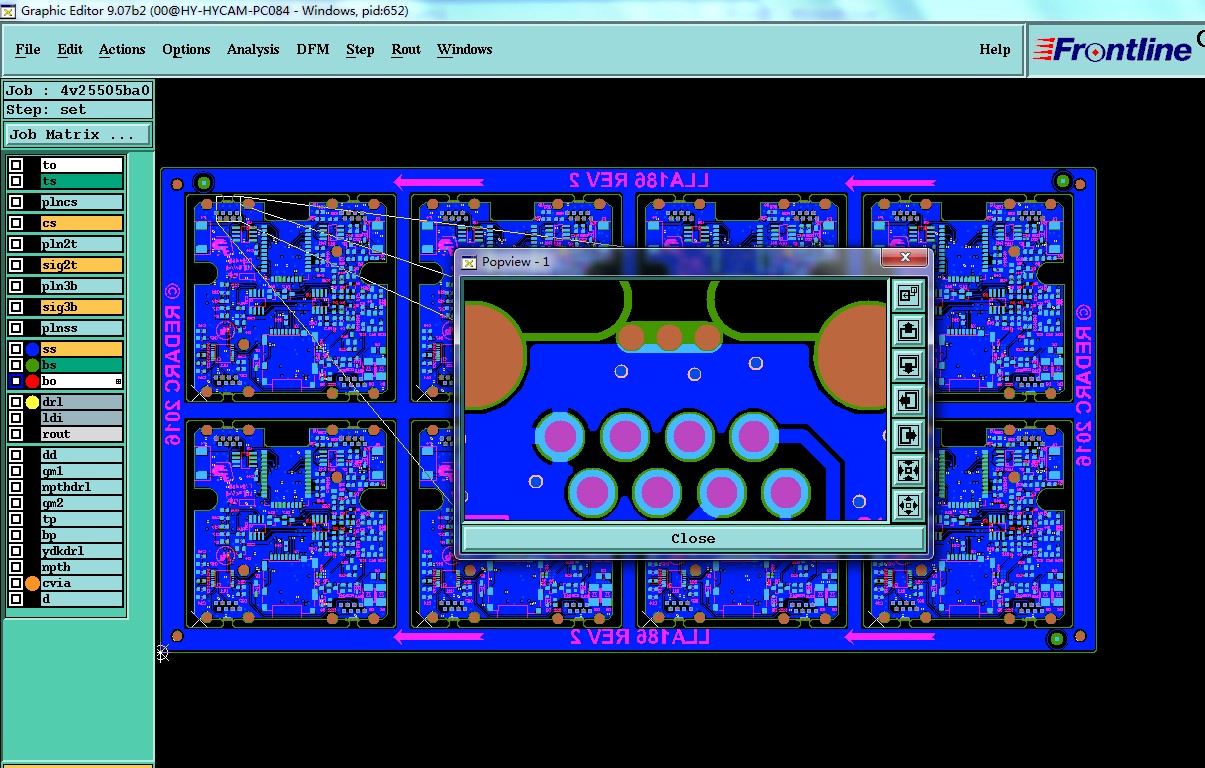Click Popview icon with four outward-pointing arrows
The image size is (1205, 768).
[908, 505]
